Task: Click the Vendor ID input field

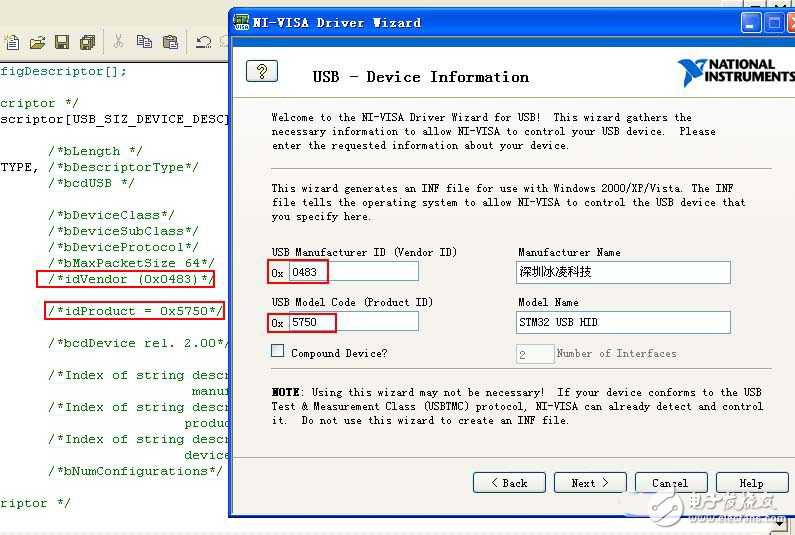Action: coord(353,271)
